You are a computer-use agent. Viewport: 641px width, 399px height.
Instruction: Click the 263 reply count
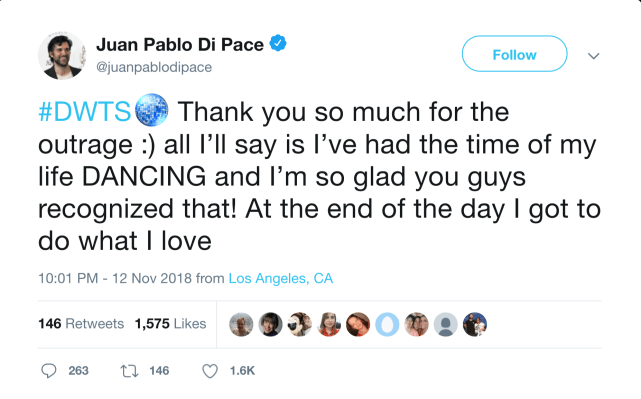pos(78,371)
